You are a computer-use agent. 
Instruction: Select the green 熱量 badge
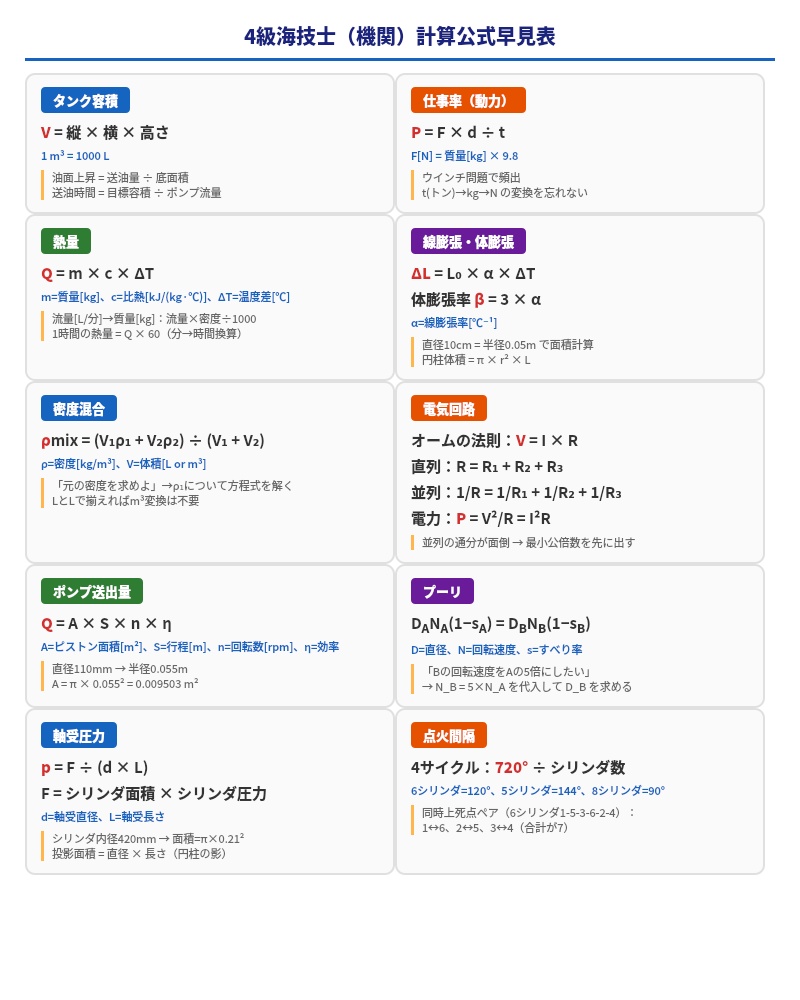(x=66, y=241)
